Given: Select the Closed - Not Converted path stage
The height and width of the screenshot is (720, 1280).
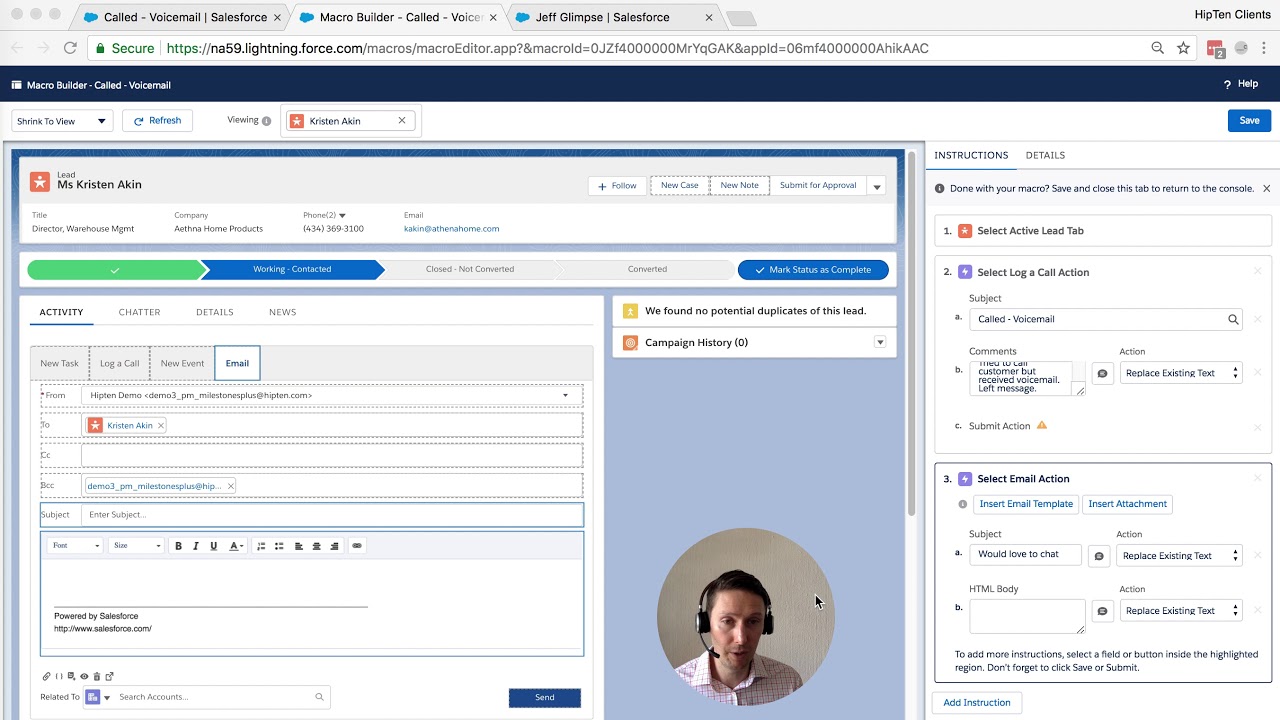Looking at the screenshot, I should 469,269.
